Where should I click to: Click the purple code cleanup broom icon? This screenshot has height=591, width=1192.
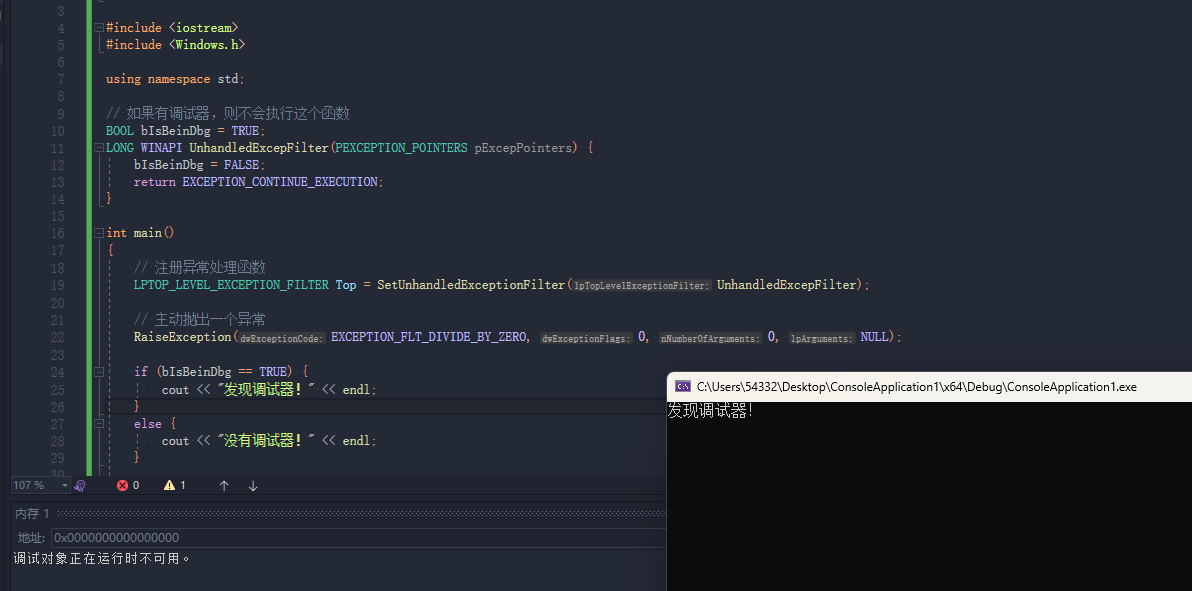(x=80, y=485)
